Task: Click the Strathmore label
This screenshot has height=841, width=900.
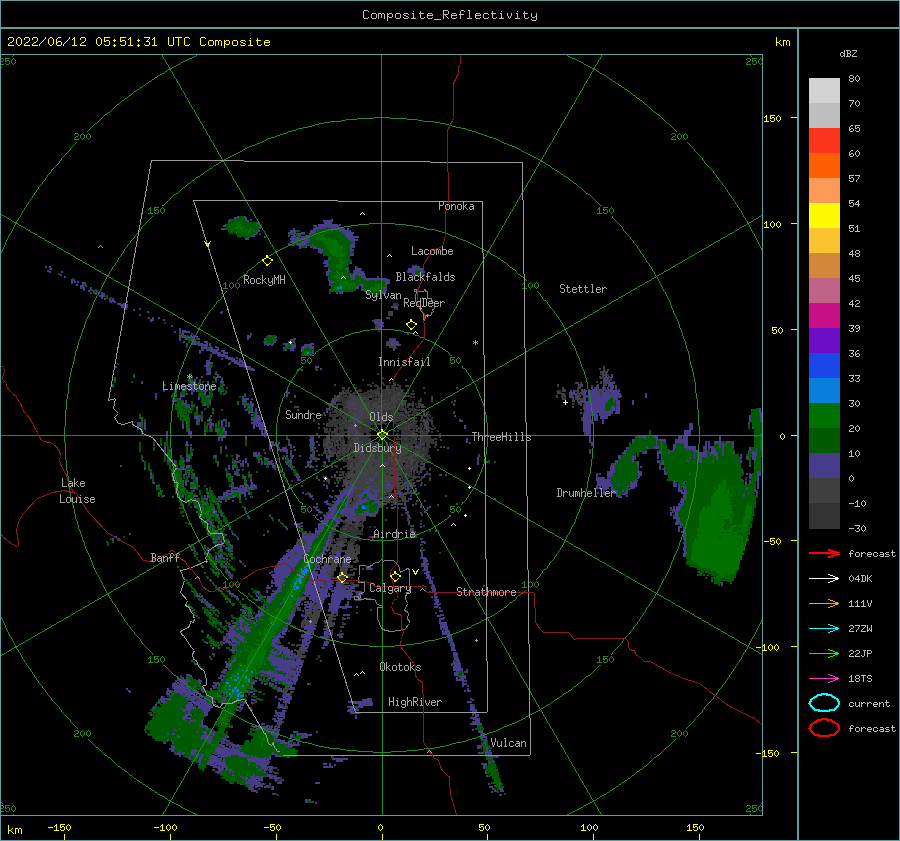Action: click(x=486, y=592)
